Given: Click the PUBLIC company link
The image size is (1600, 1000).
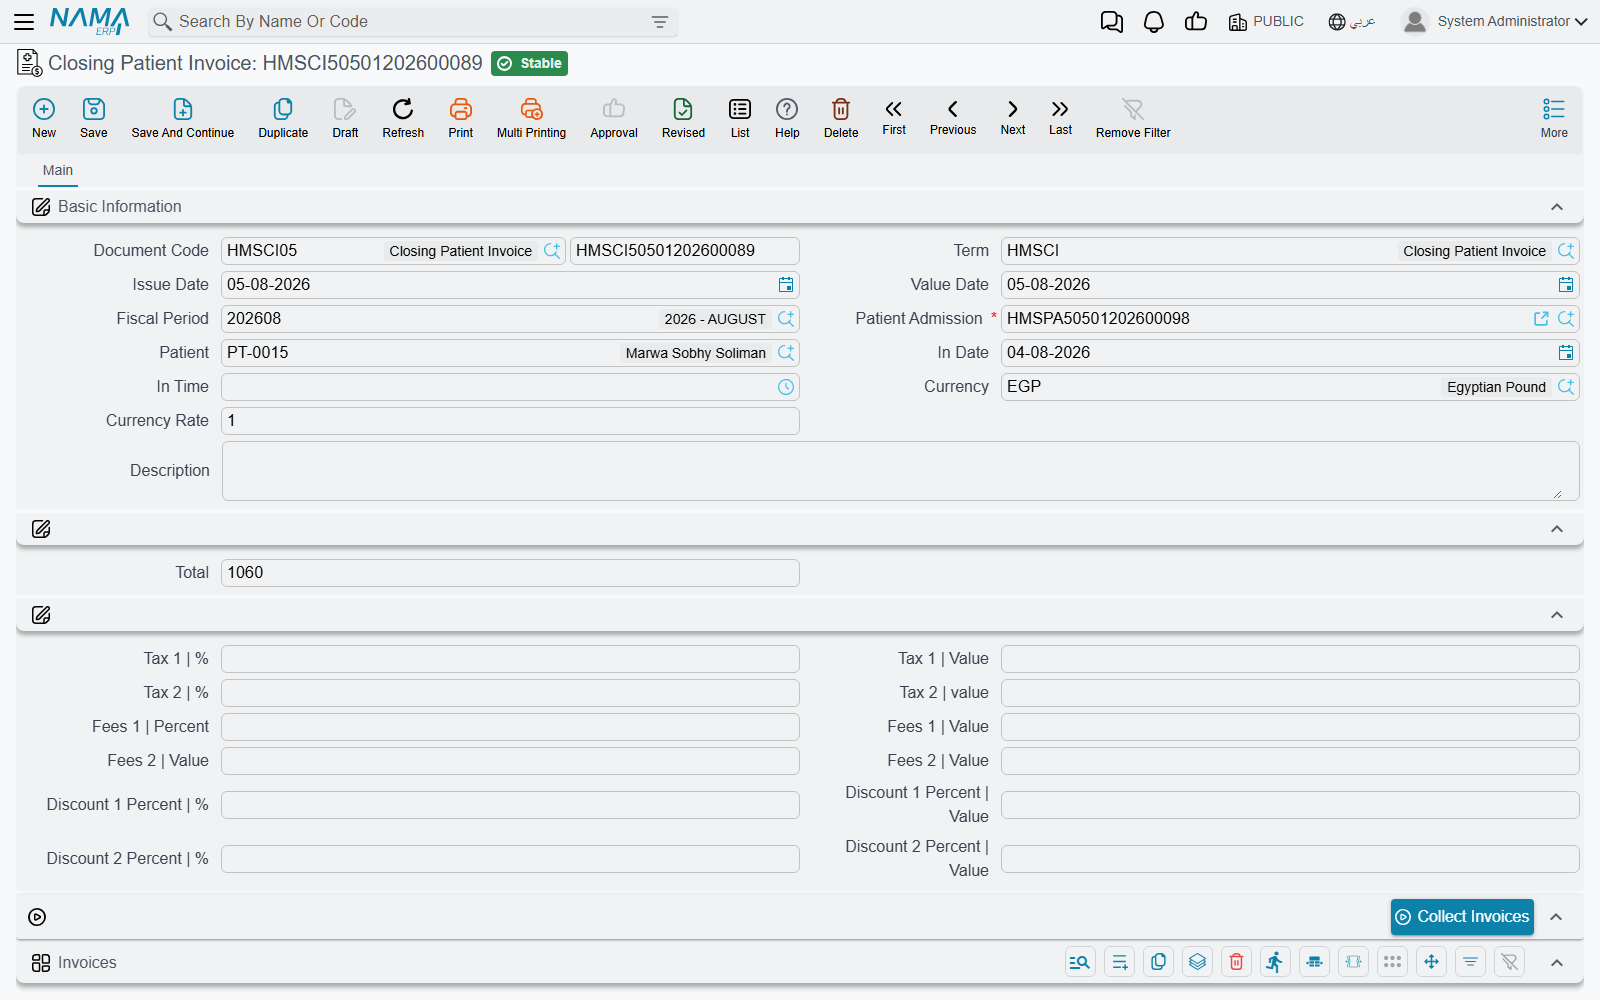Looking at the screenshot, I should [1266, 21].
